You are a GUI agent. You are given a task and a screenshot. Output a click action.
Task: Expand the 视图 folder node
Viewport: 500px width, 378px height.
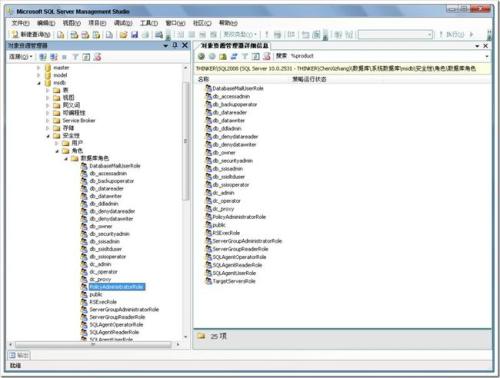coord(48,98)
